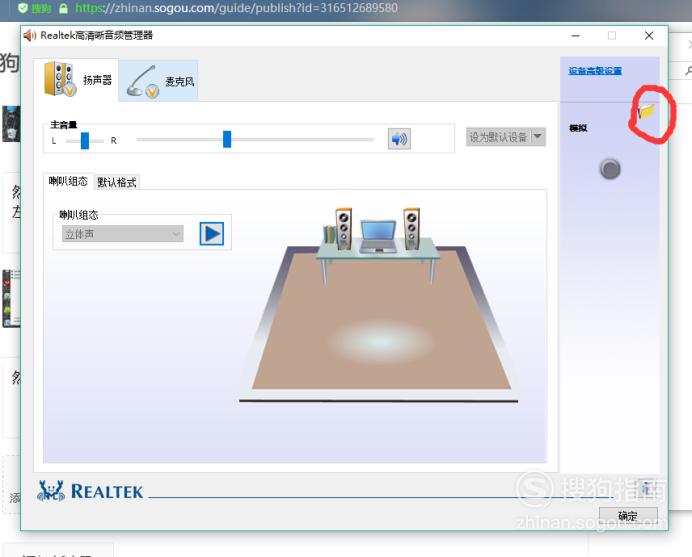Minimize the Realtek audio manager window
692x557 pixels.
point(575,36)
